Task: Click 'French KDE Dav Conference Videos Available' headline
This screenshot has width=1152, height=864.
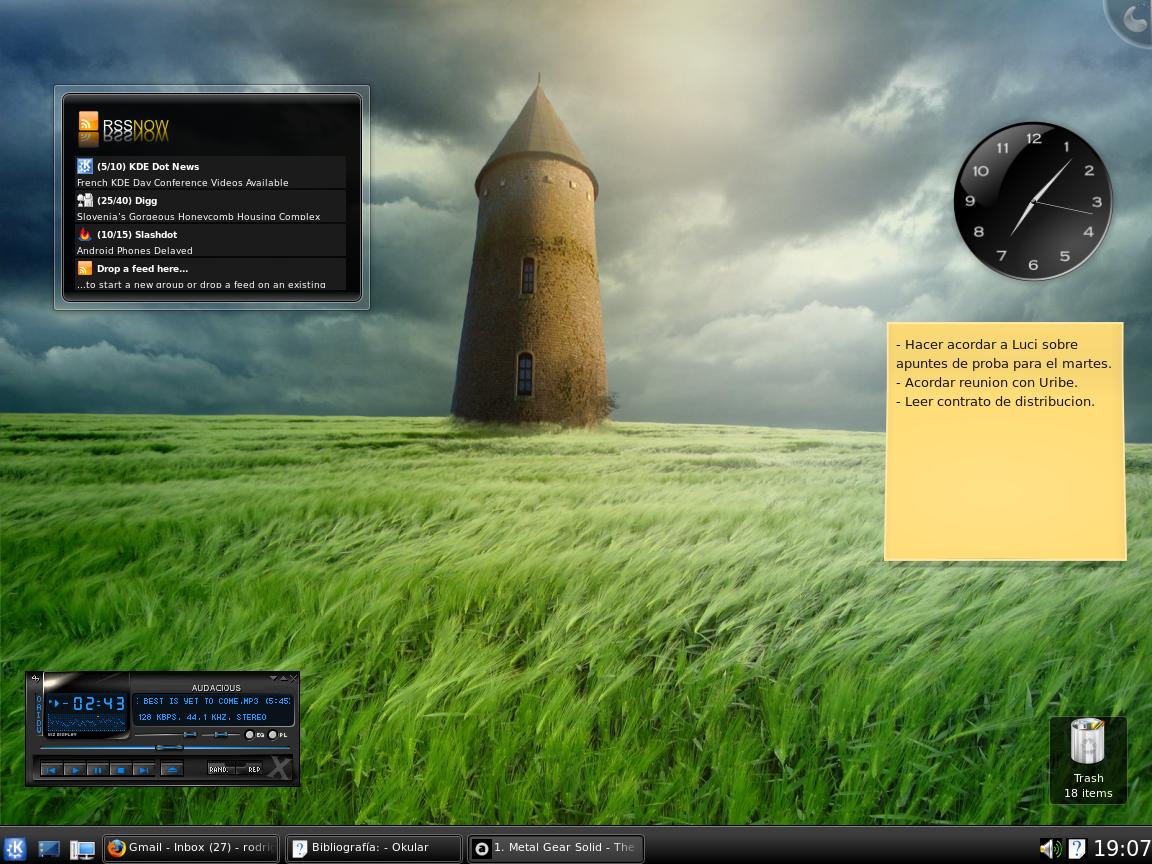Action: tap(182, 182)
